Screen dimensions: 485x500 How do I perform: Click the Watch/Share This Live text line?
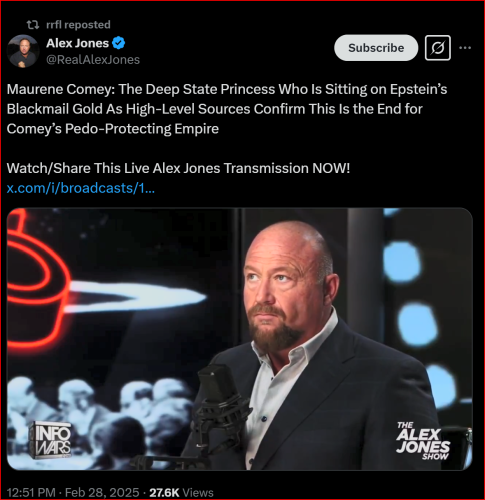coord(178,168)
